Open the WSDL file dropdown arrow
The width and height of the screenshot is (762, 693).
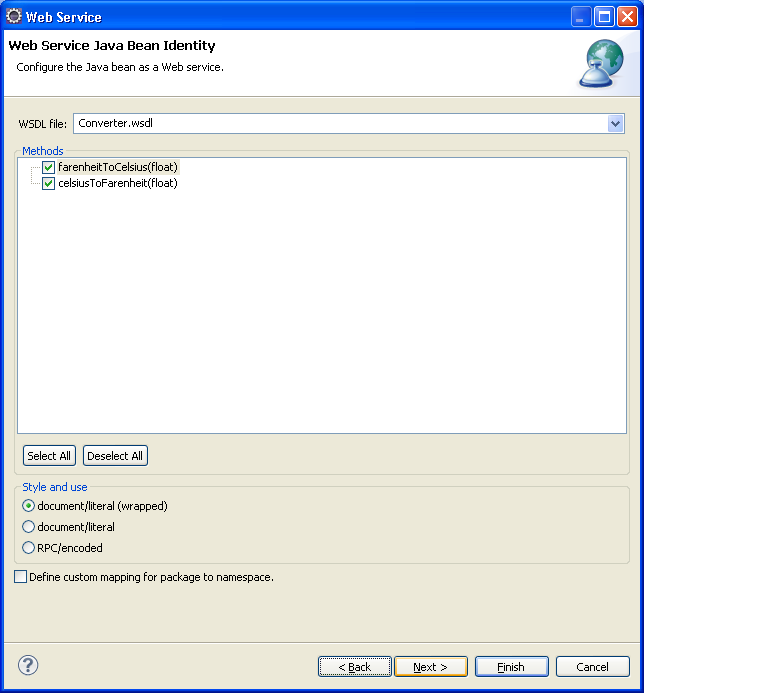(x=615, y=123)
